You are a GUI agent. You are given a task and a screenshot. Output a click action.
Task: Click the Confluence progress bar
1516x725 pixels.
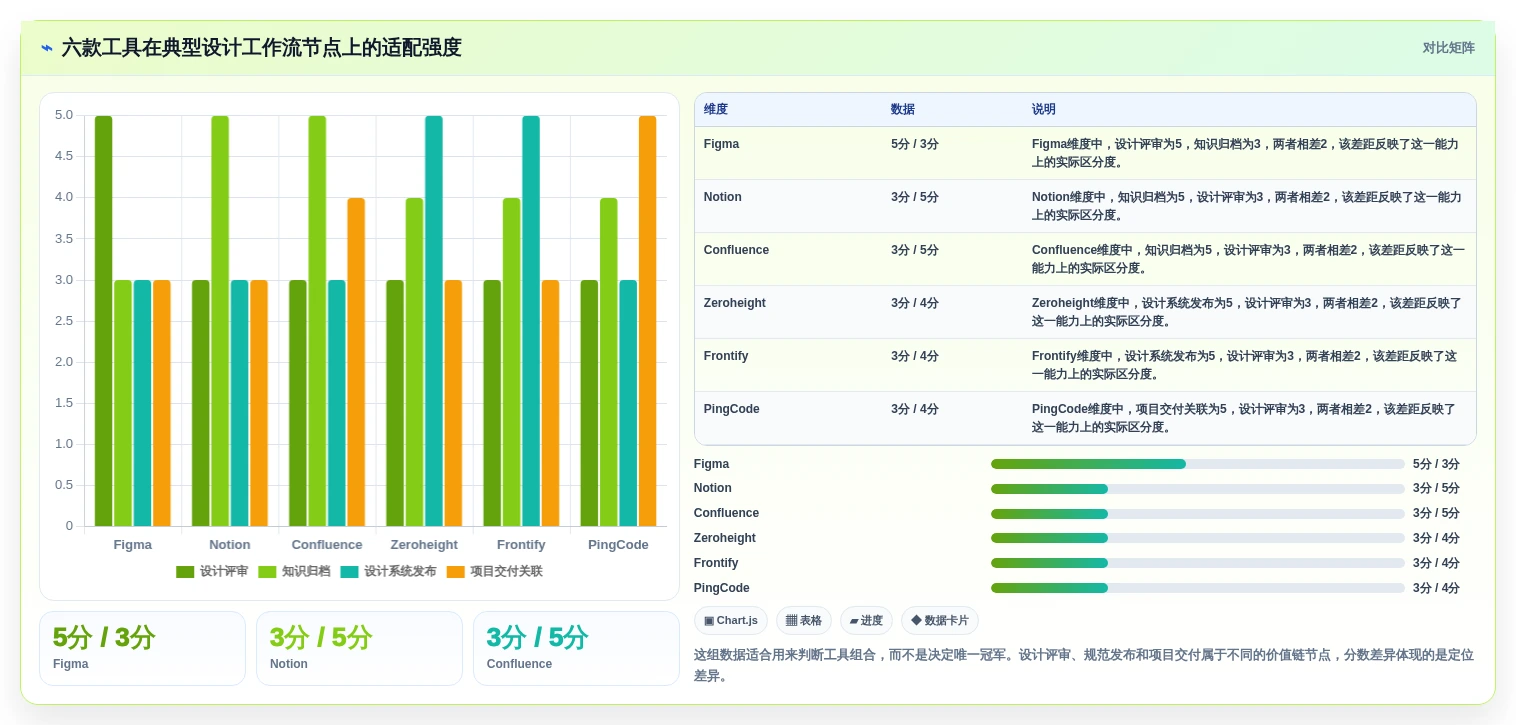coord(1198,514)
